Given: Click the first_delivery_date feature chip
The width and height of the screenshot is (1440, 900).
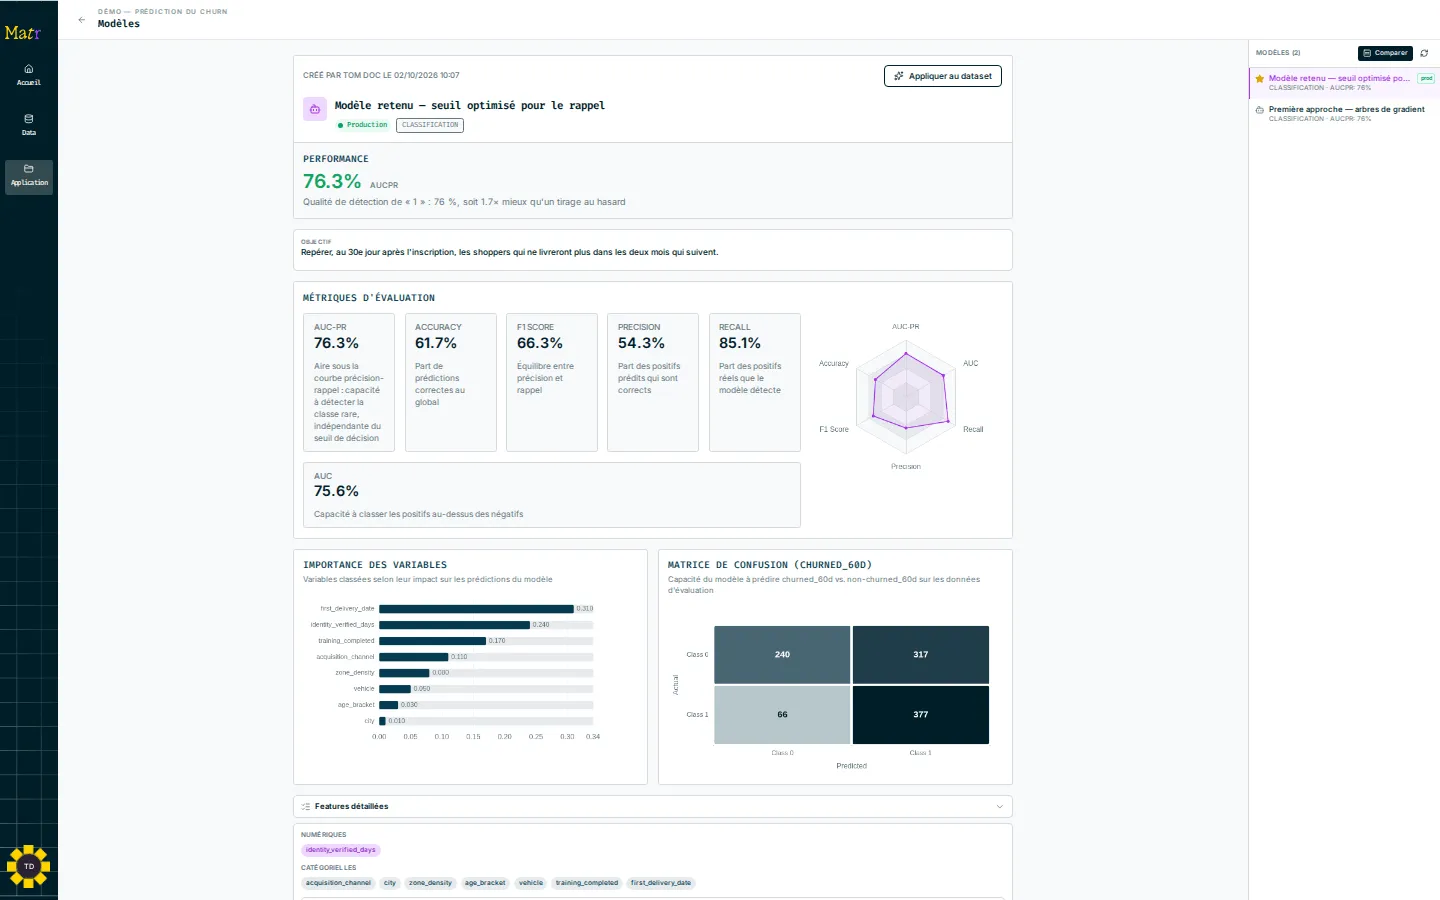Looking at the screenshot, I should [x=661, y=883].
